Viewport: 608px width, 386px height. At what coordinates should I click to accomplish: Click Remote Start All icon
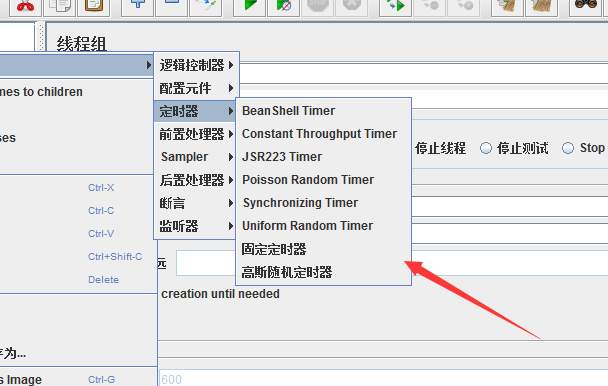point(395,7)
